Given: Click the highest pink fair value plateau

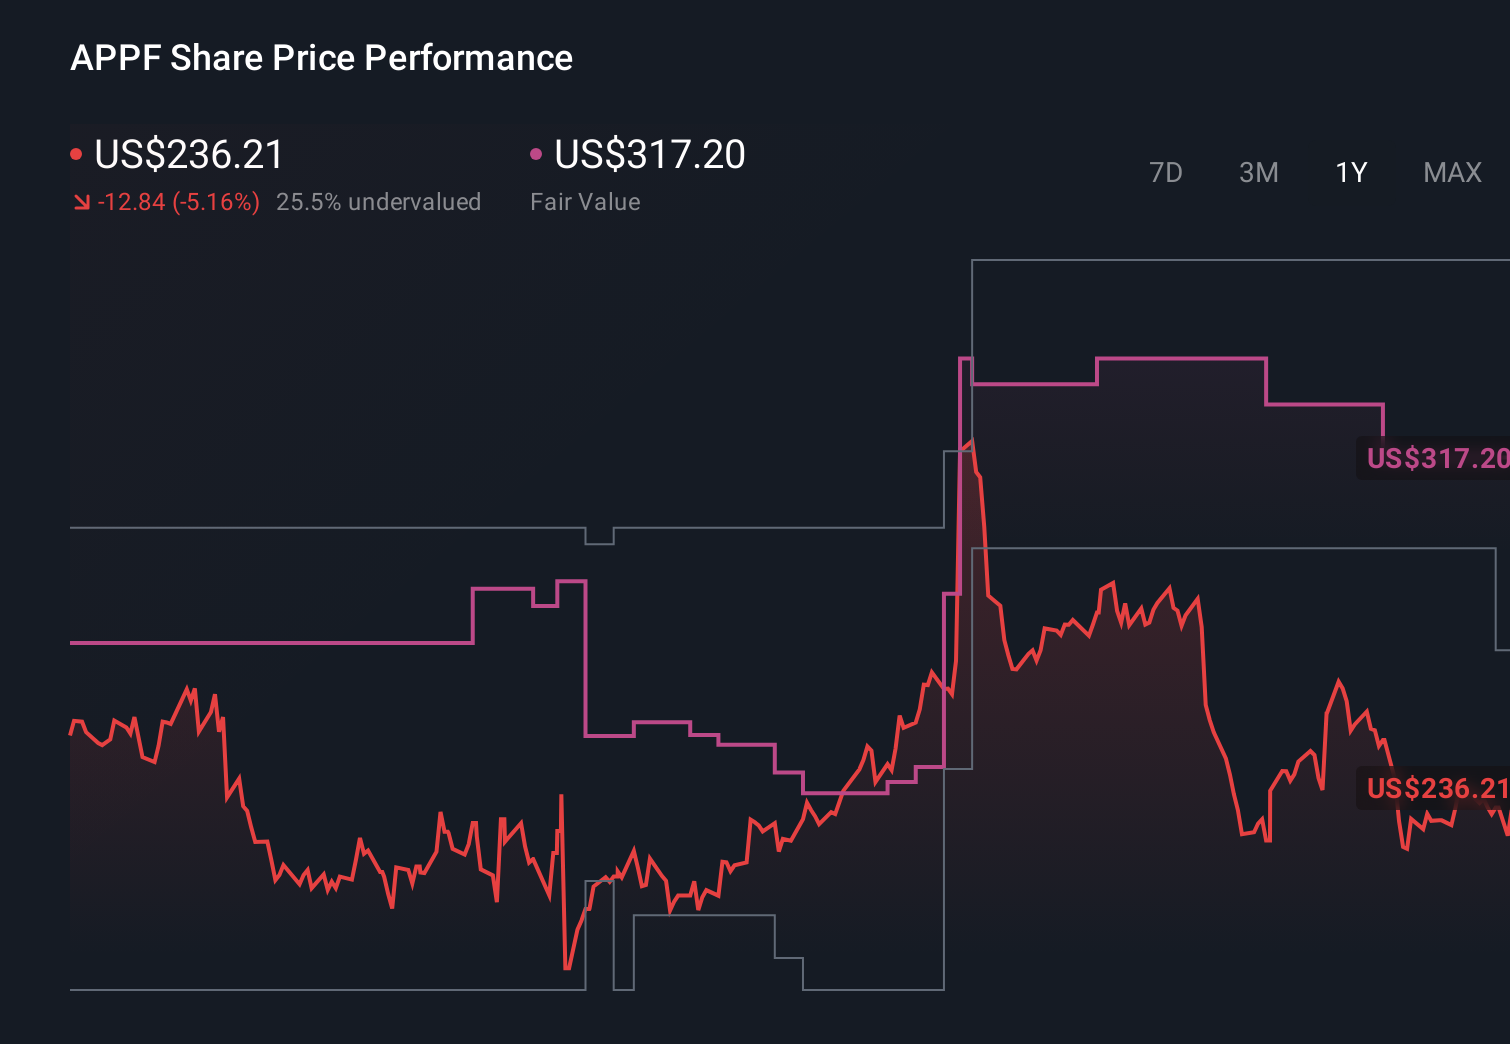Looking at the screenshot, I should tap(1180, 358).
